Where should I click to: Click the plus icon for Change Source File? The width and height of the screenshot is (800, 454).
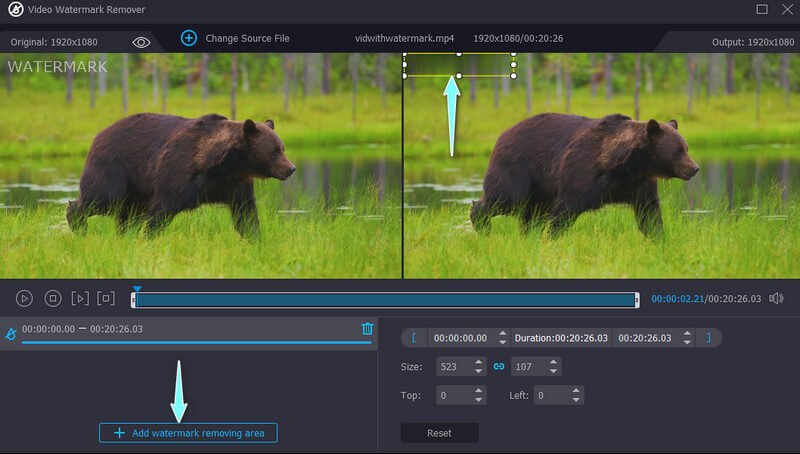click(189, 38)
